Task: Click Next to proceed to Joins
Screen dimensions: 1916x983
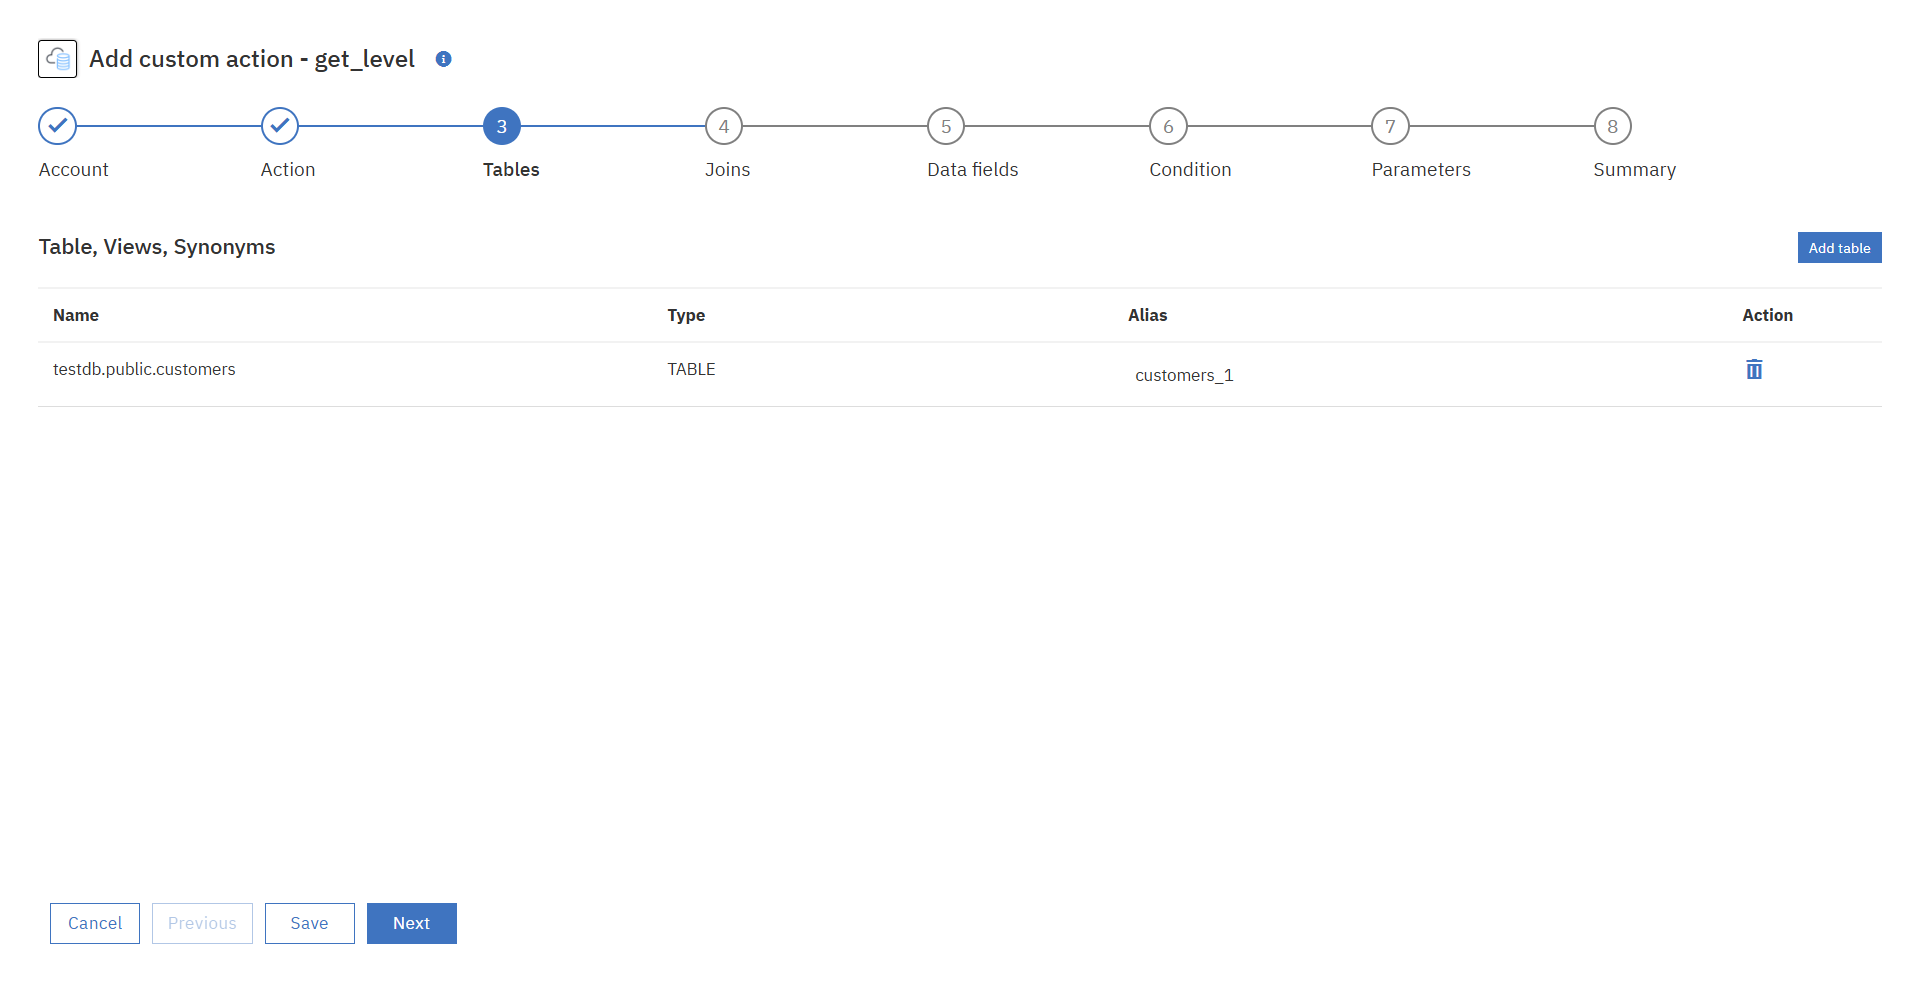Action: [x=412, y=923]
